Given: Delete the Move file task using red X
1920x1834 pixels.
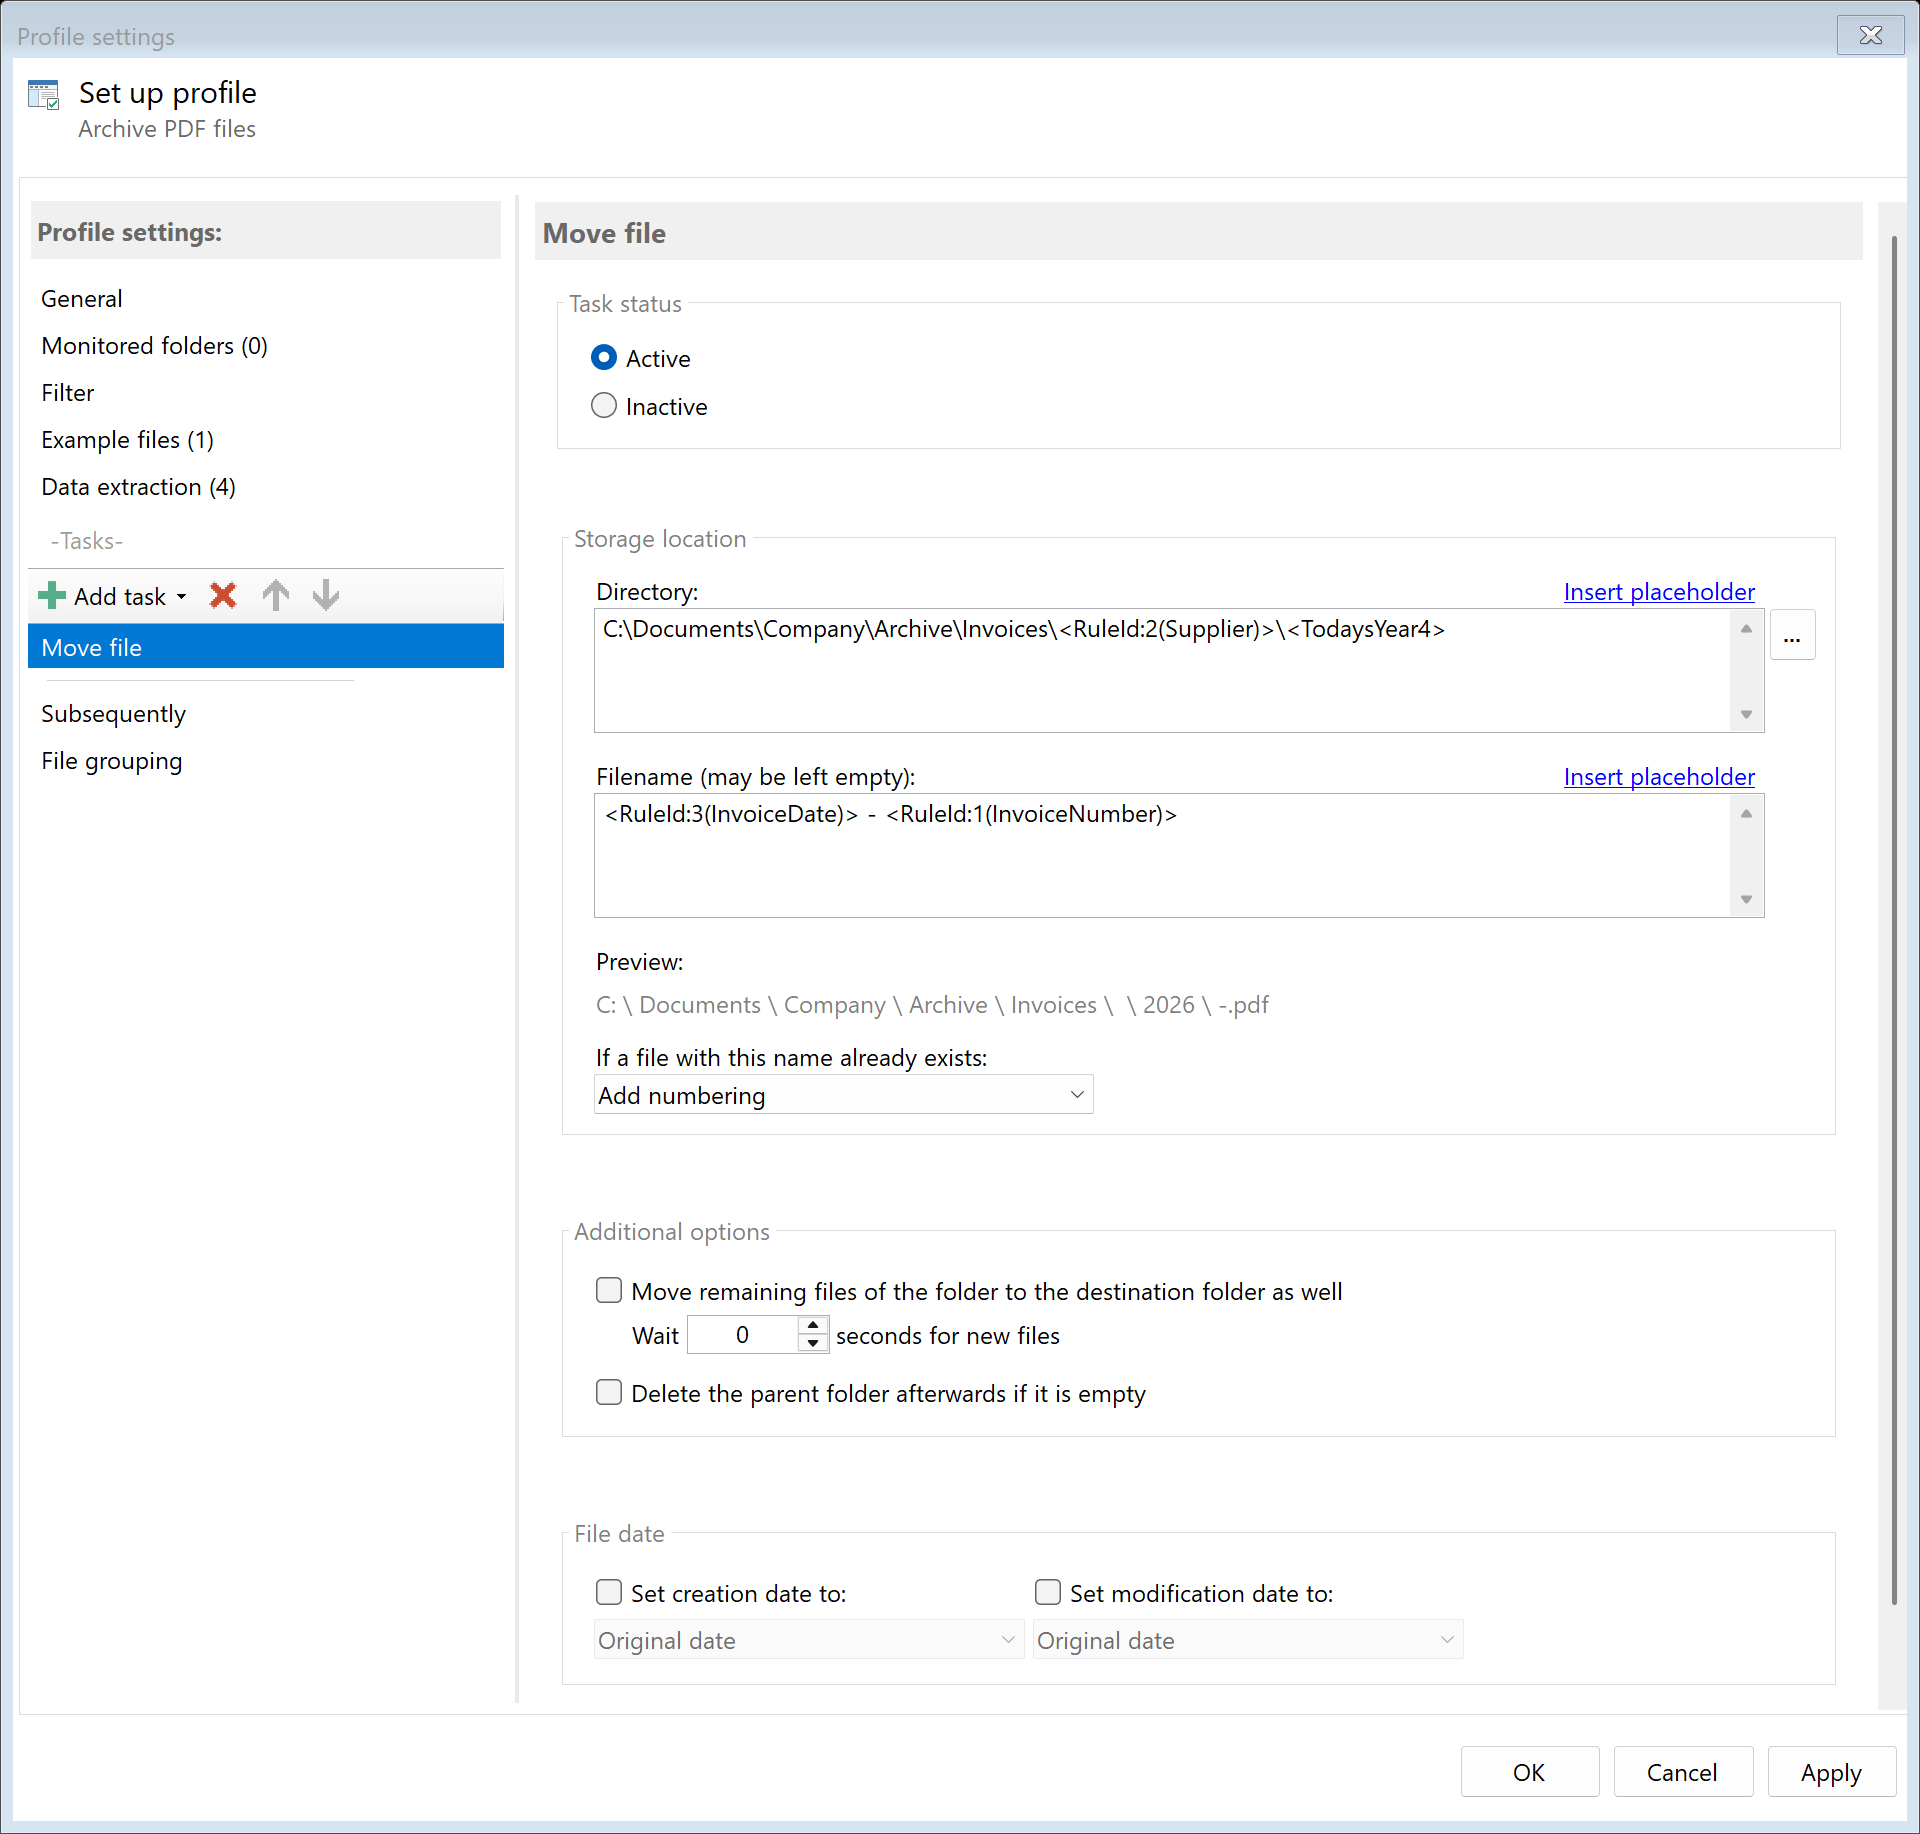Looking at the screenshot, I should pyautogui.click(x=222, y=595).
